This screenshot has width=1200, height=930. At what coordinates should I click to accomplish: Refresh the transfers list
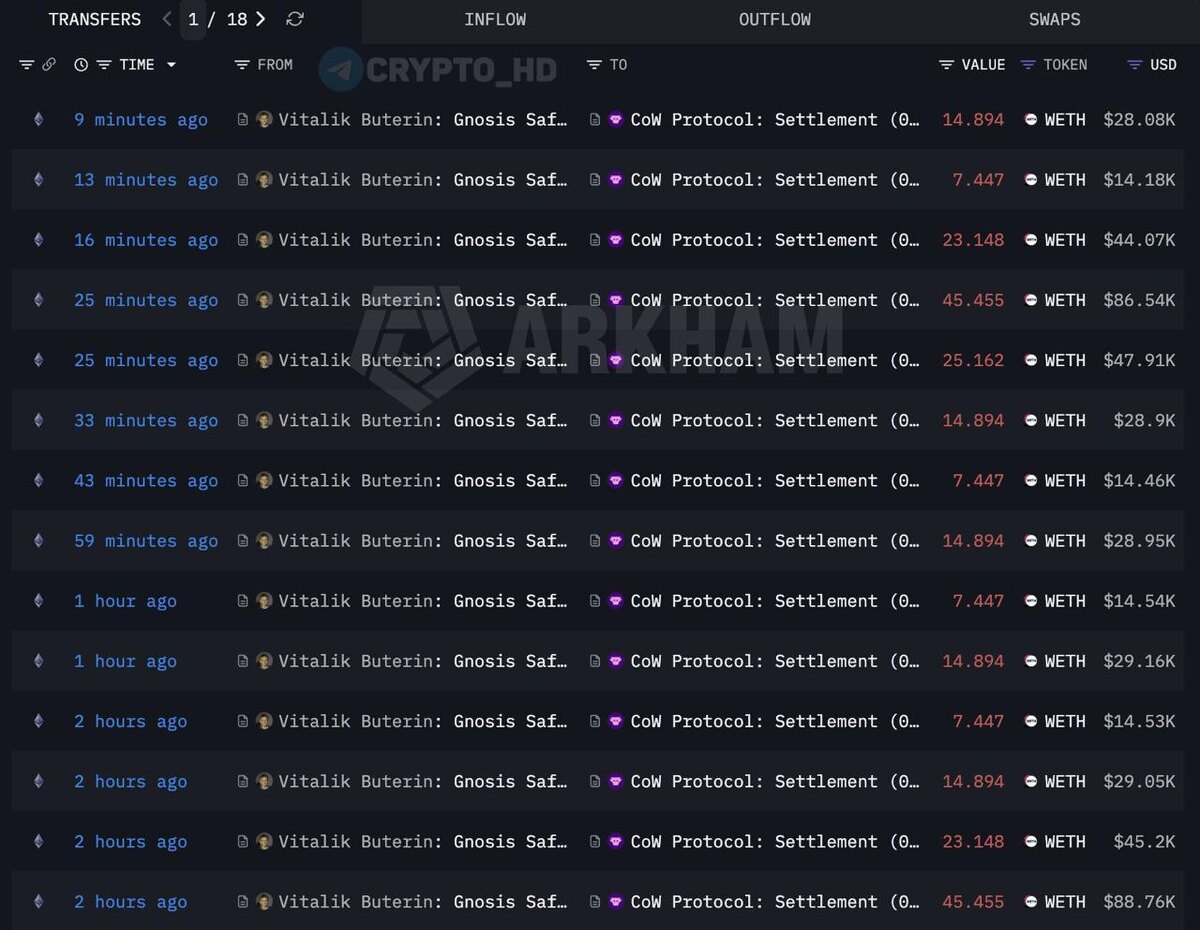coord(294,19)
